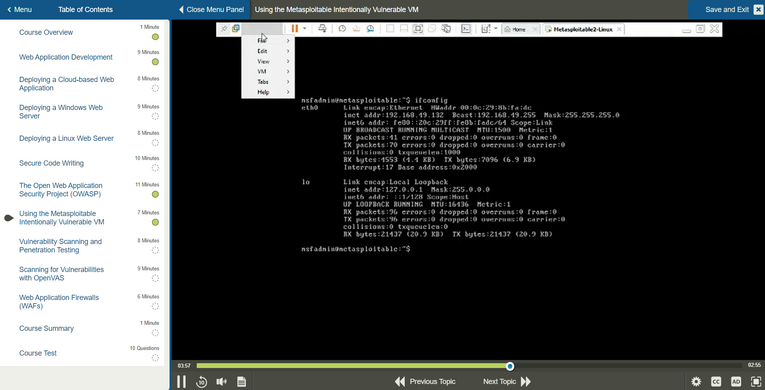Viewport: 765px width, 390px height.
Task: Select Using the Metasploitable Intentionally Vulnerable VM
Action: pyautogui.click(x=61, y=218)
